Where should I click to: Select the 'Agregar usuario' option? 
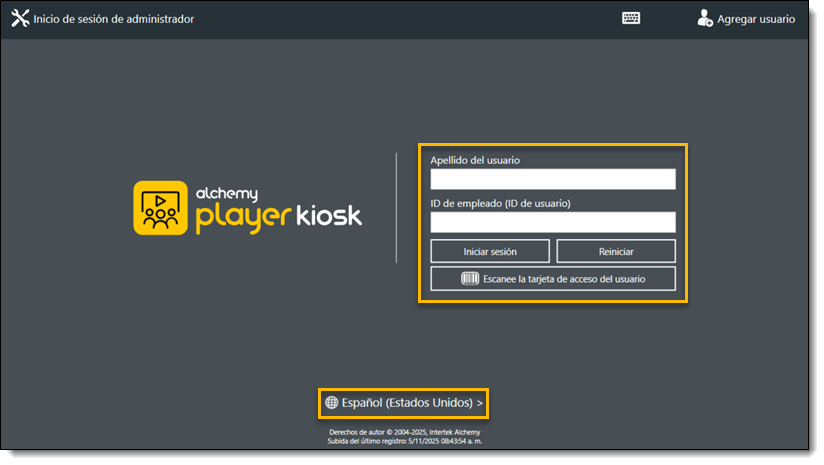pyautogui.click(x=756, y=19)
